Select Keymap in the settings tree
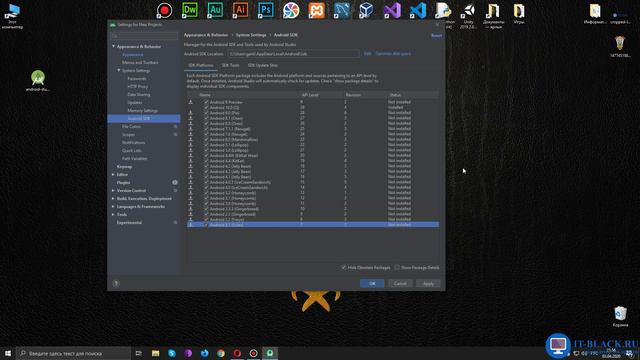 (x=124, y=167)
